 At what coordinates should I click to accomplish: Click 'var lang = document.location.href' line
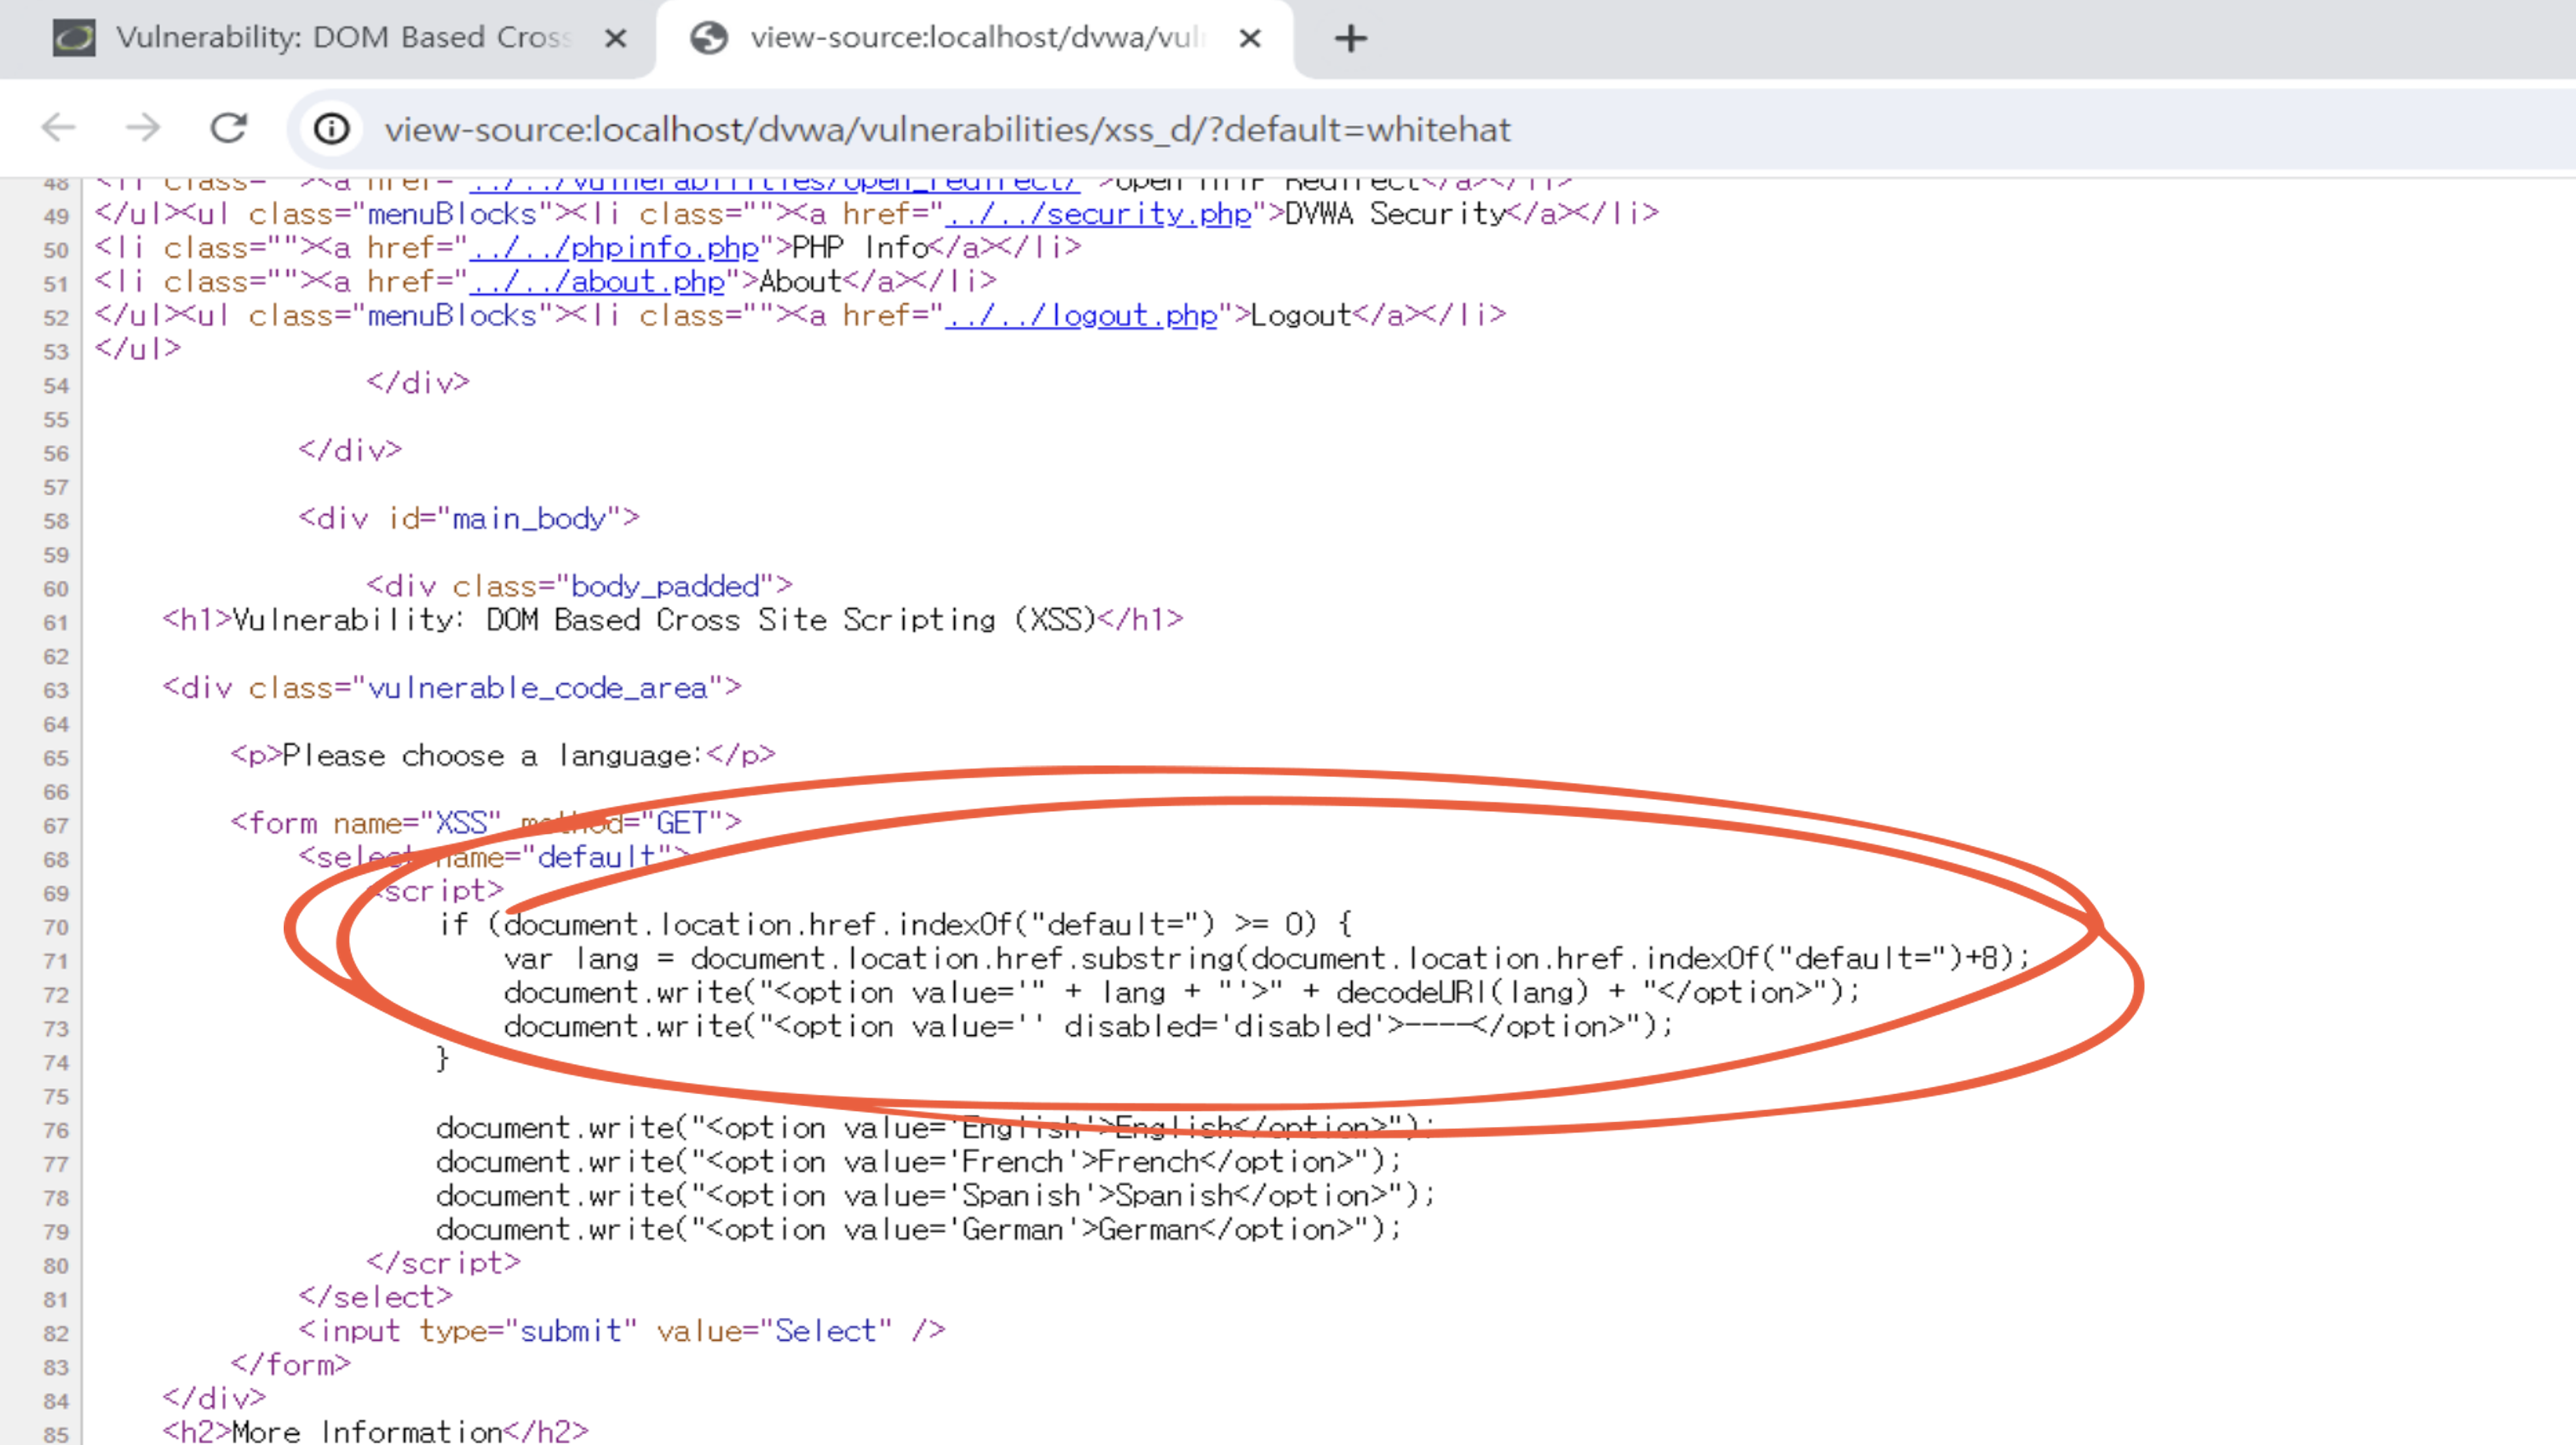point(1267,959)
